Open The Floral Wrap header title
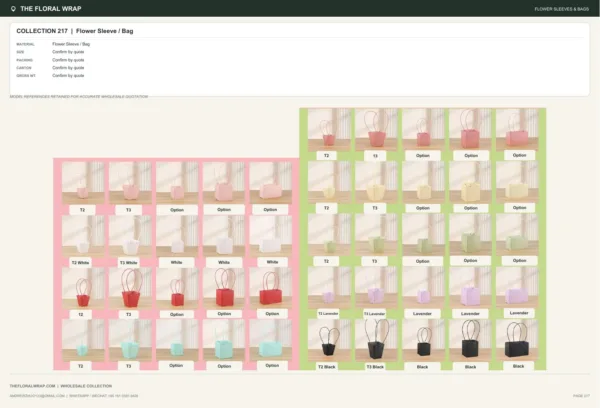Image resolution: width=600 pixels, height=408 pixels. tap(51, 8)
